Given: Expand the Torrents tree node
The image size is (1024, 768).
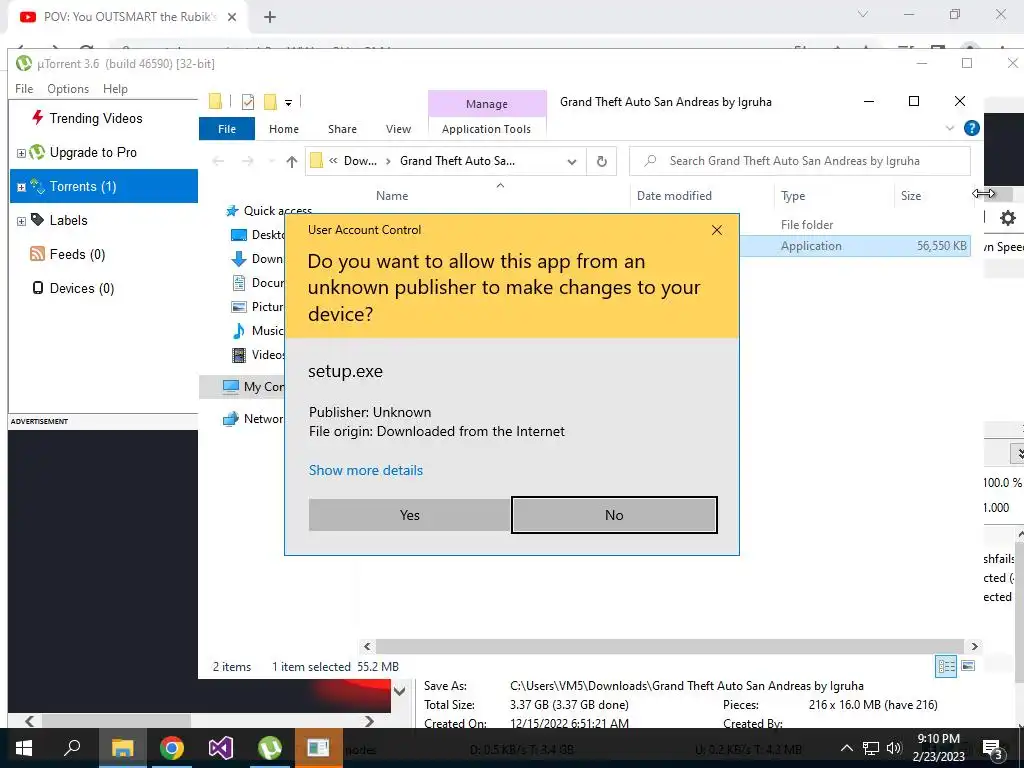Looking at the screenshot, I should click(x=21, y=187).
